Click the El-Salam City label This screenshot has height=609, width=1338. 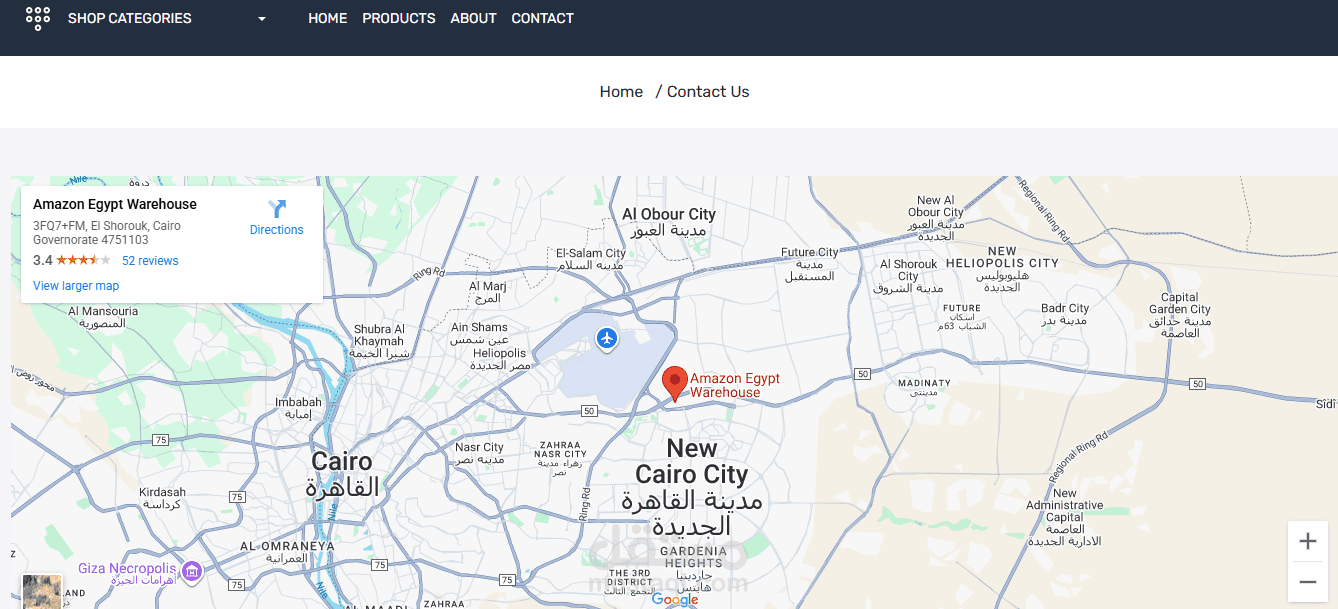point(590,259)
